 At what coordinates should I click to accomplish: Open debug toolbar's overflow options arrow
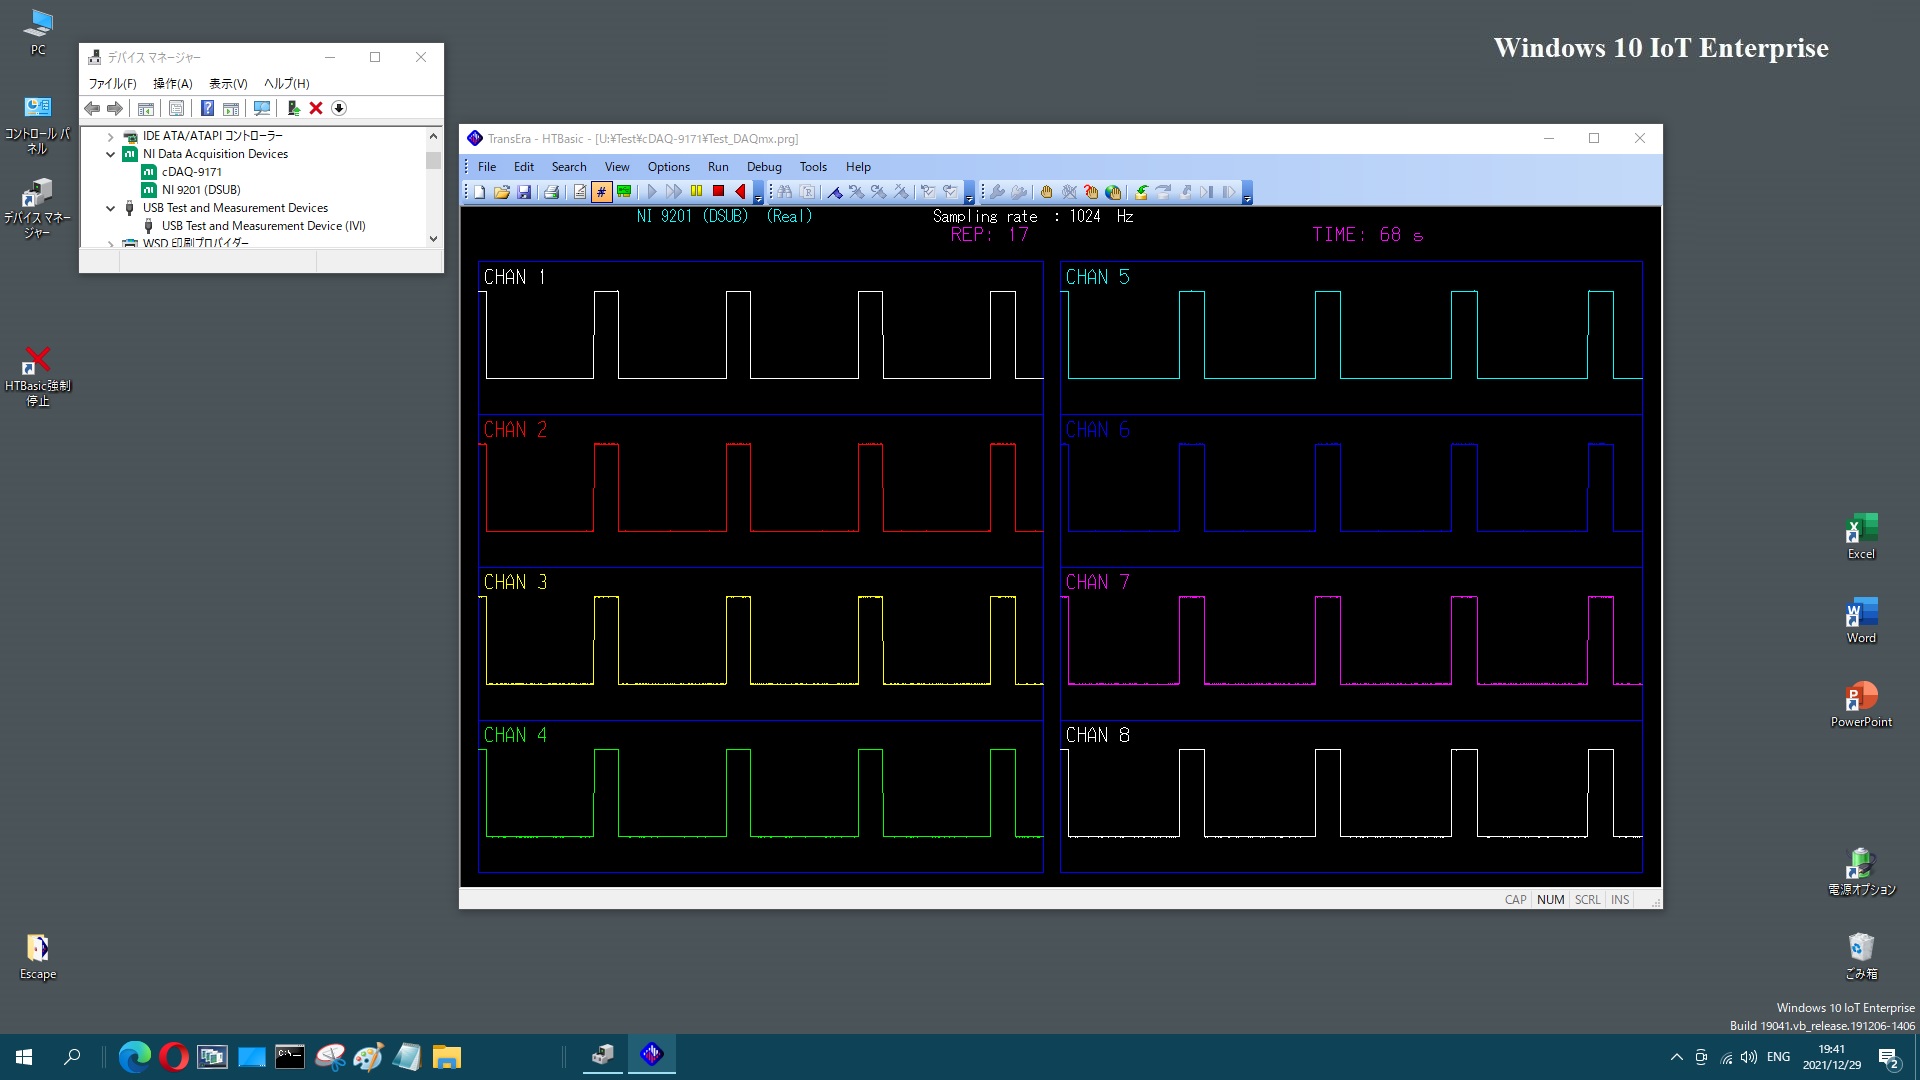point(1247,193)
